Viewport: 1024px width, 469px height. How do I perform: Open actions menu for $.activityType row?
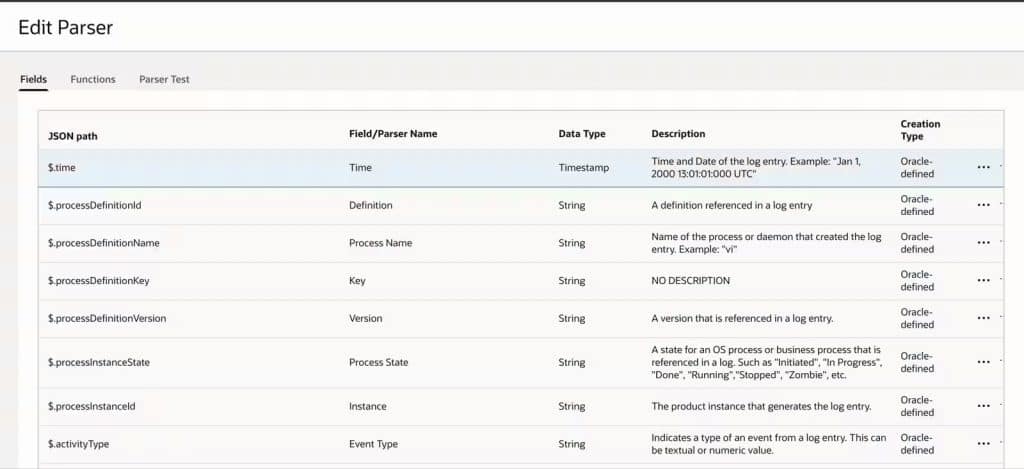click(x=984, y=444)
